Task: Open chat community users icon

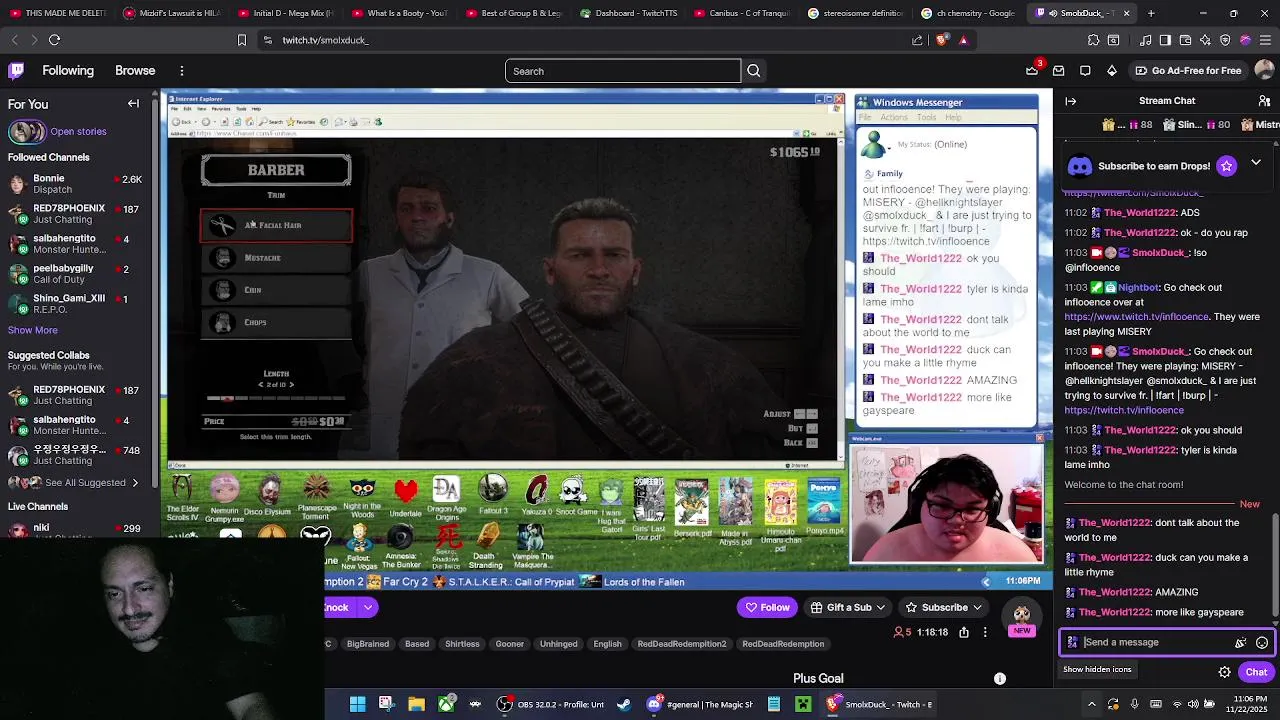Action: (1265, 101)
